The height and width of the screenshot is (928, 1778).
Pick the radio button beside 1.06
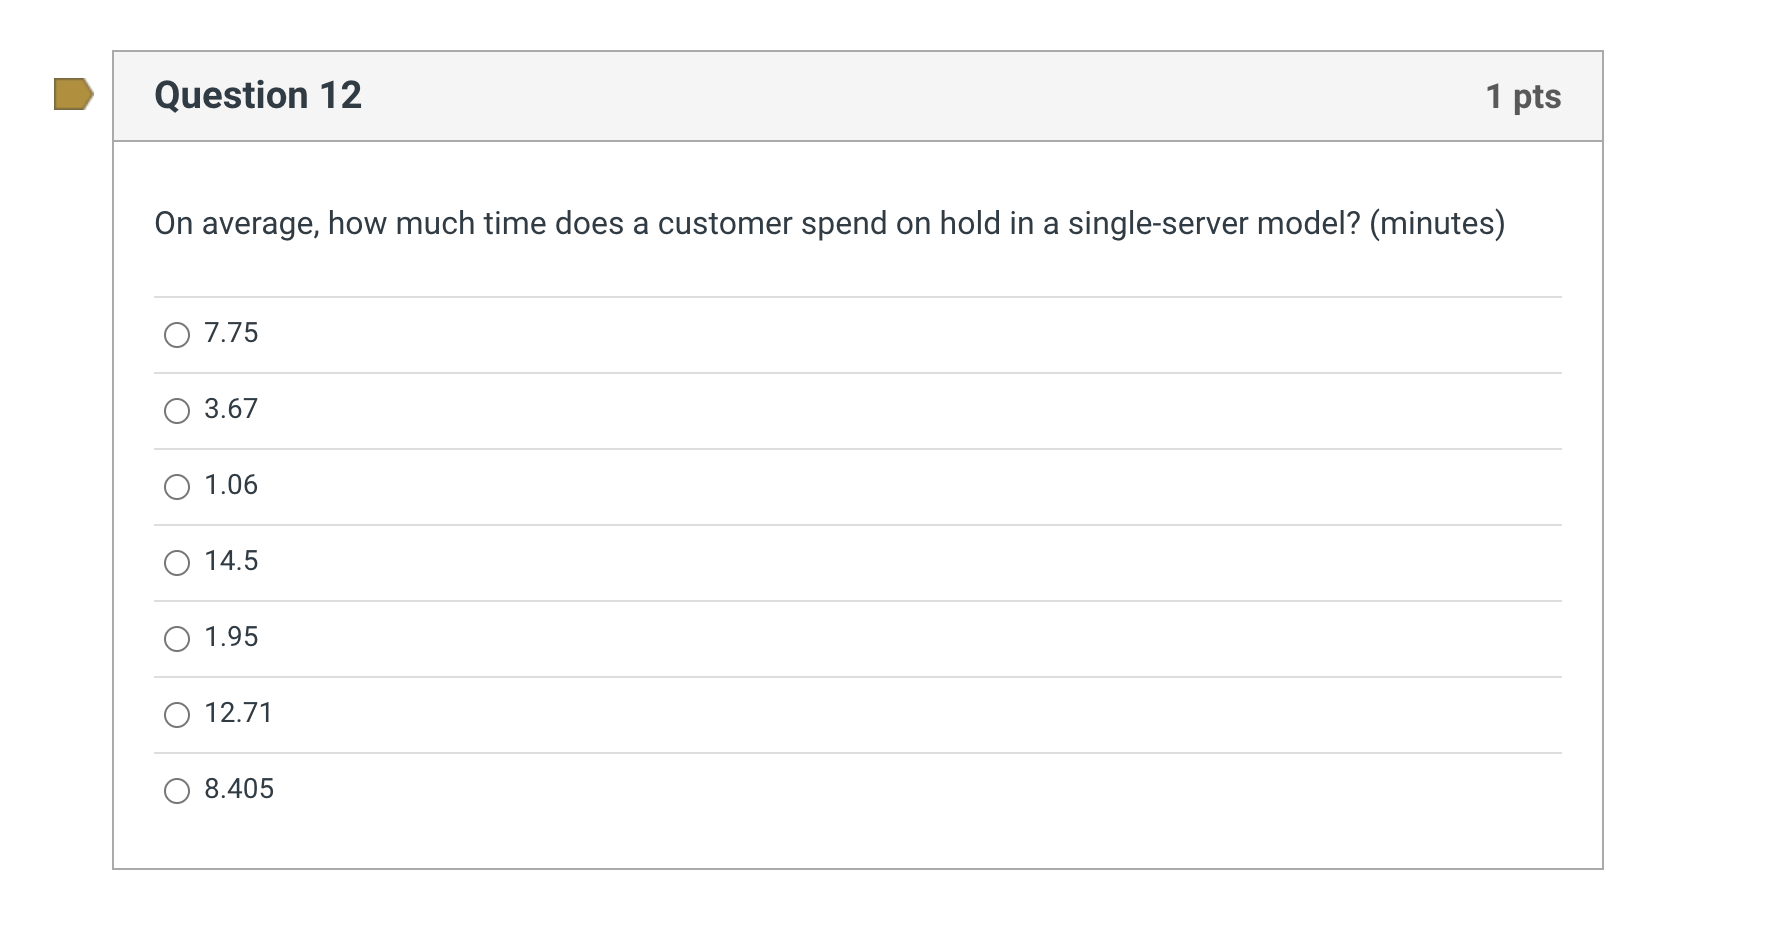[x=177, y=487]
